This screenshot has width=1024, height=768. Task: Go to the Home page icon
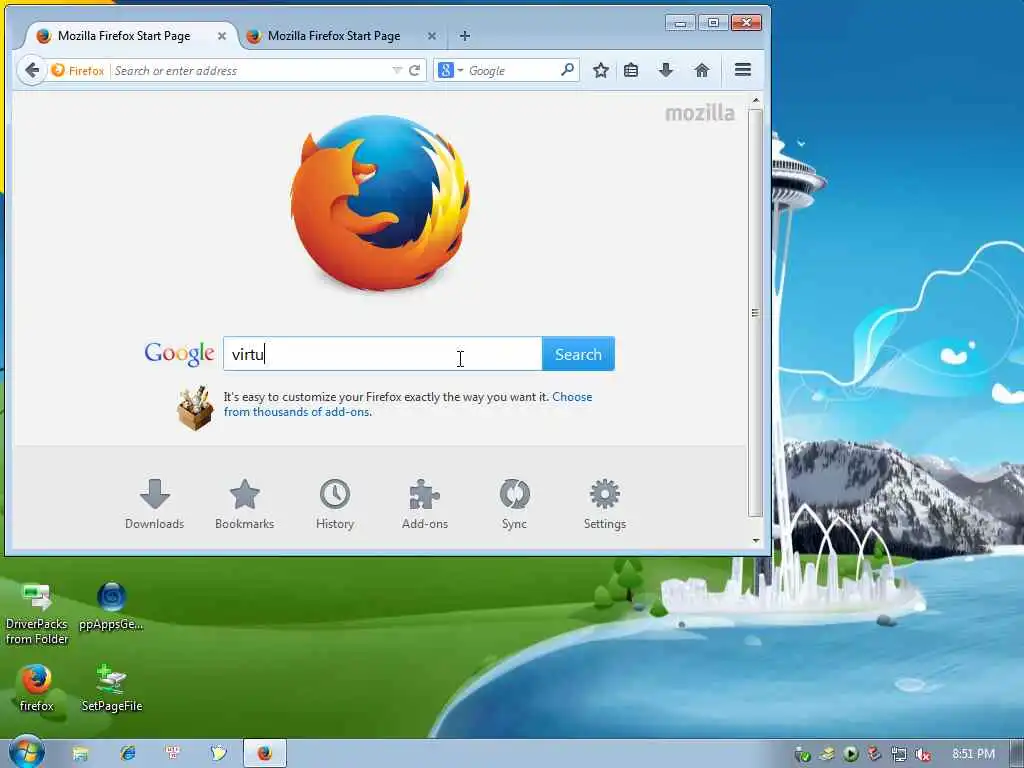click(701, 70)
